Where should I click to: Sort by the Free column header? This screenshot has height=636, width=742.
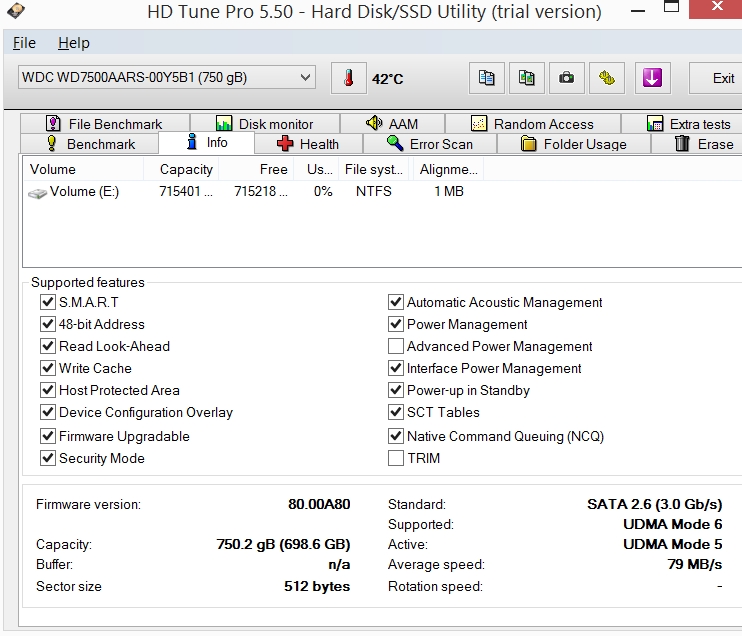[x=256, y=169]
